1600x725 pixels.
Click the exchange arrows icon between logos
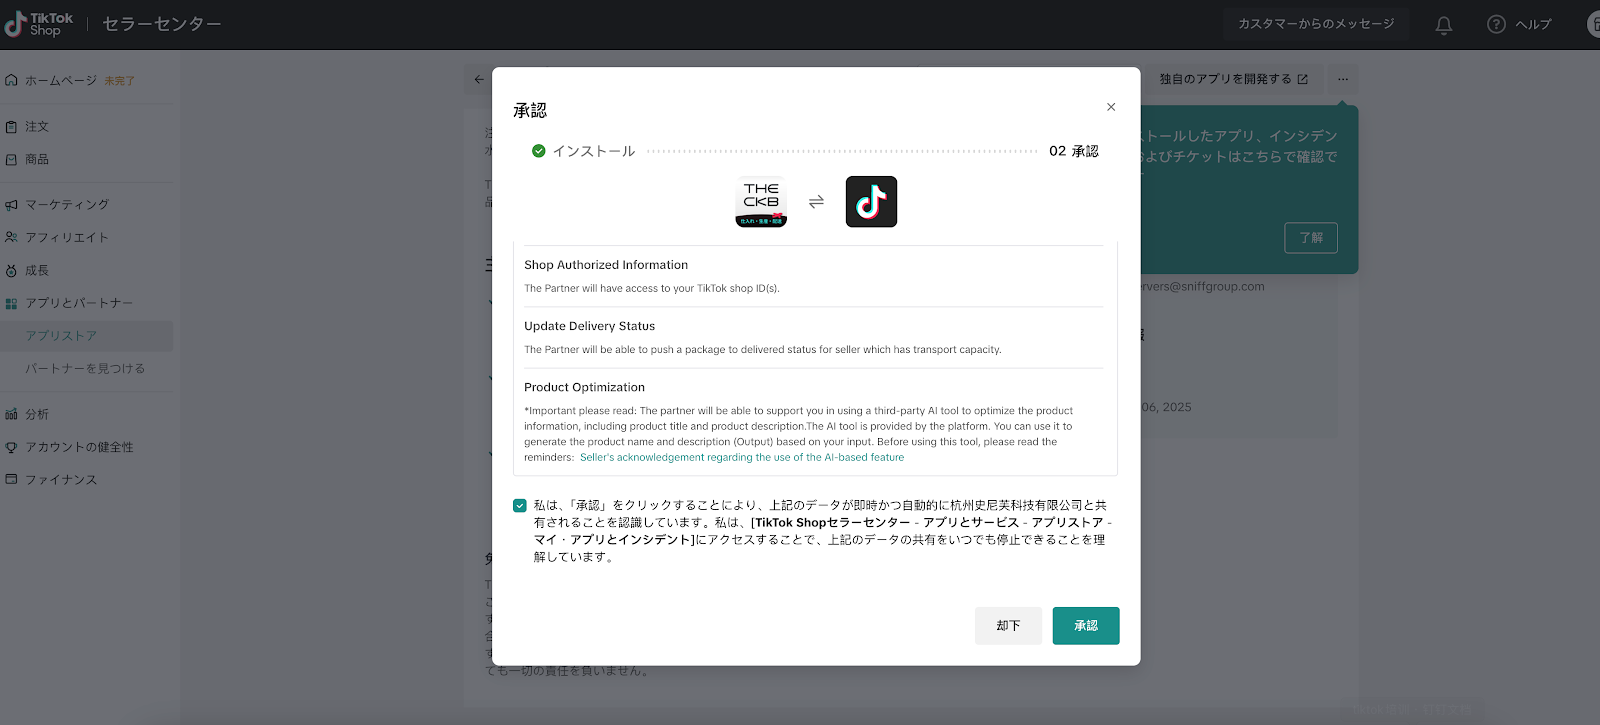point(816,202)
